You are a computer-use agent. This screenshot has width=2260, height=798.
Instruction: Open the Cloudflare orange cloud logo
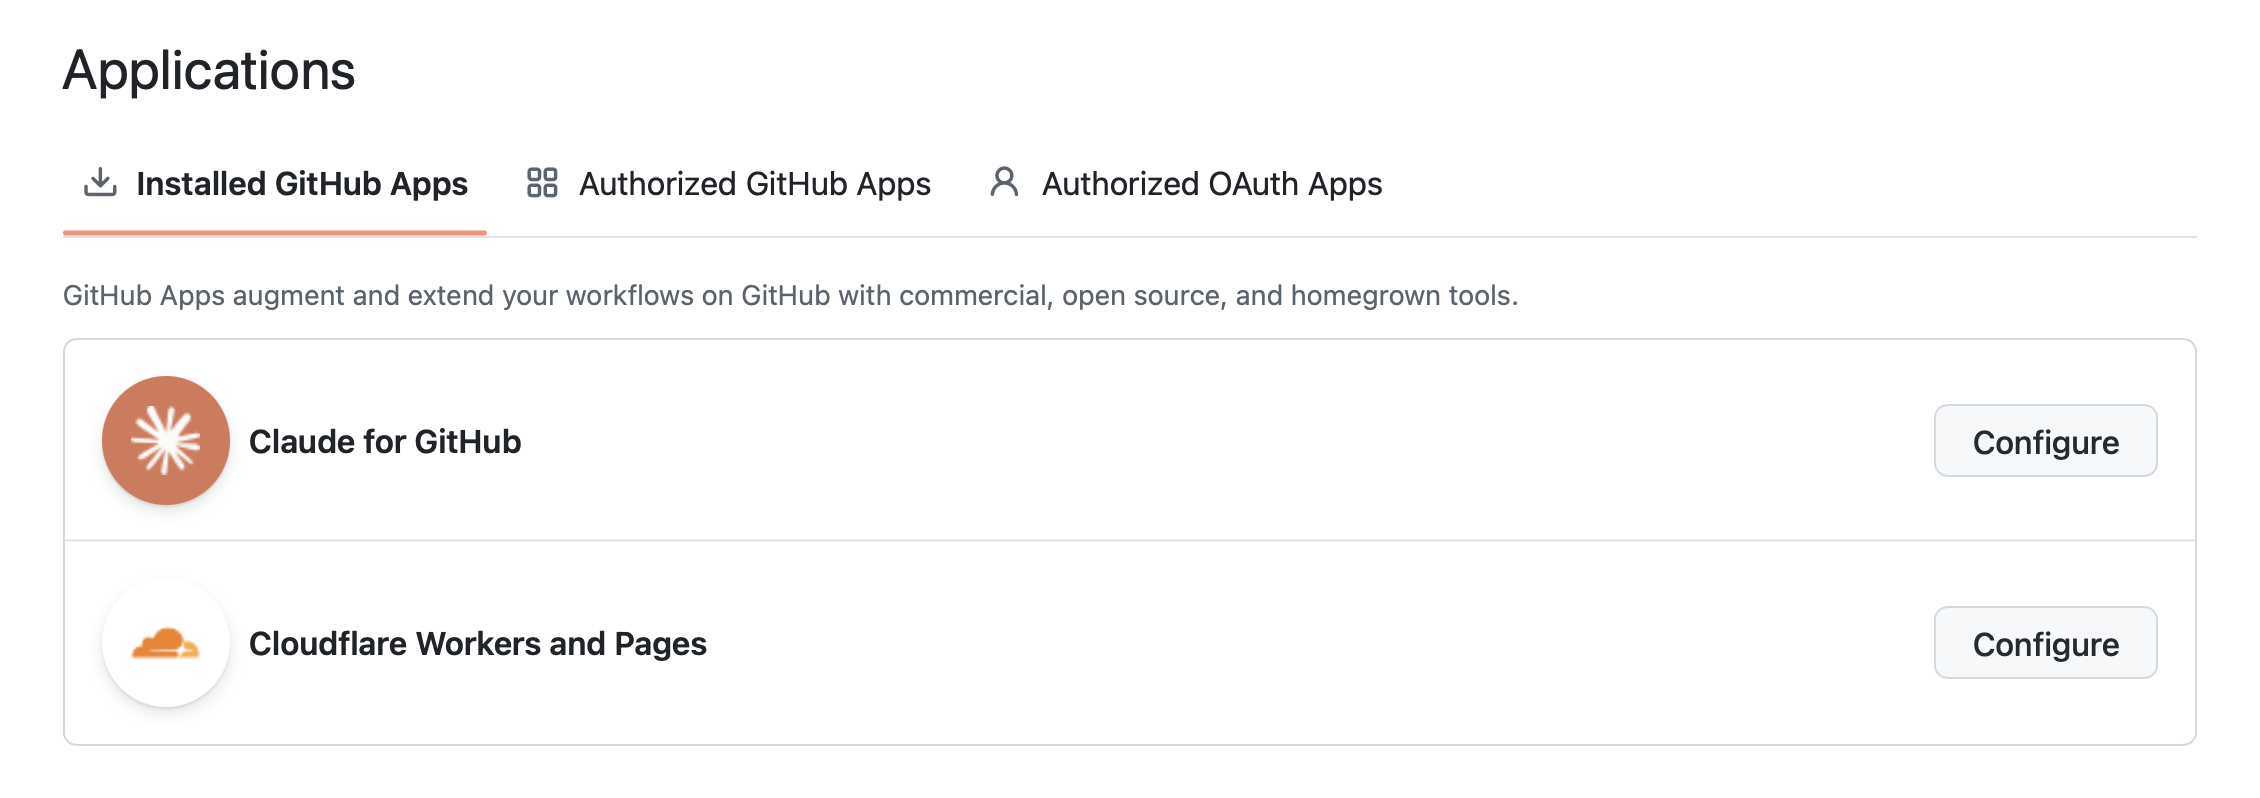166,644
